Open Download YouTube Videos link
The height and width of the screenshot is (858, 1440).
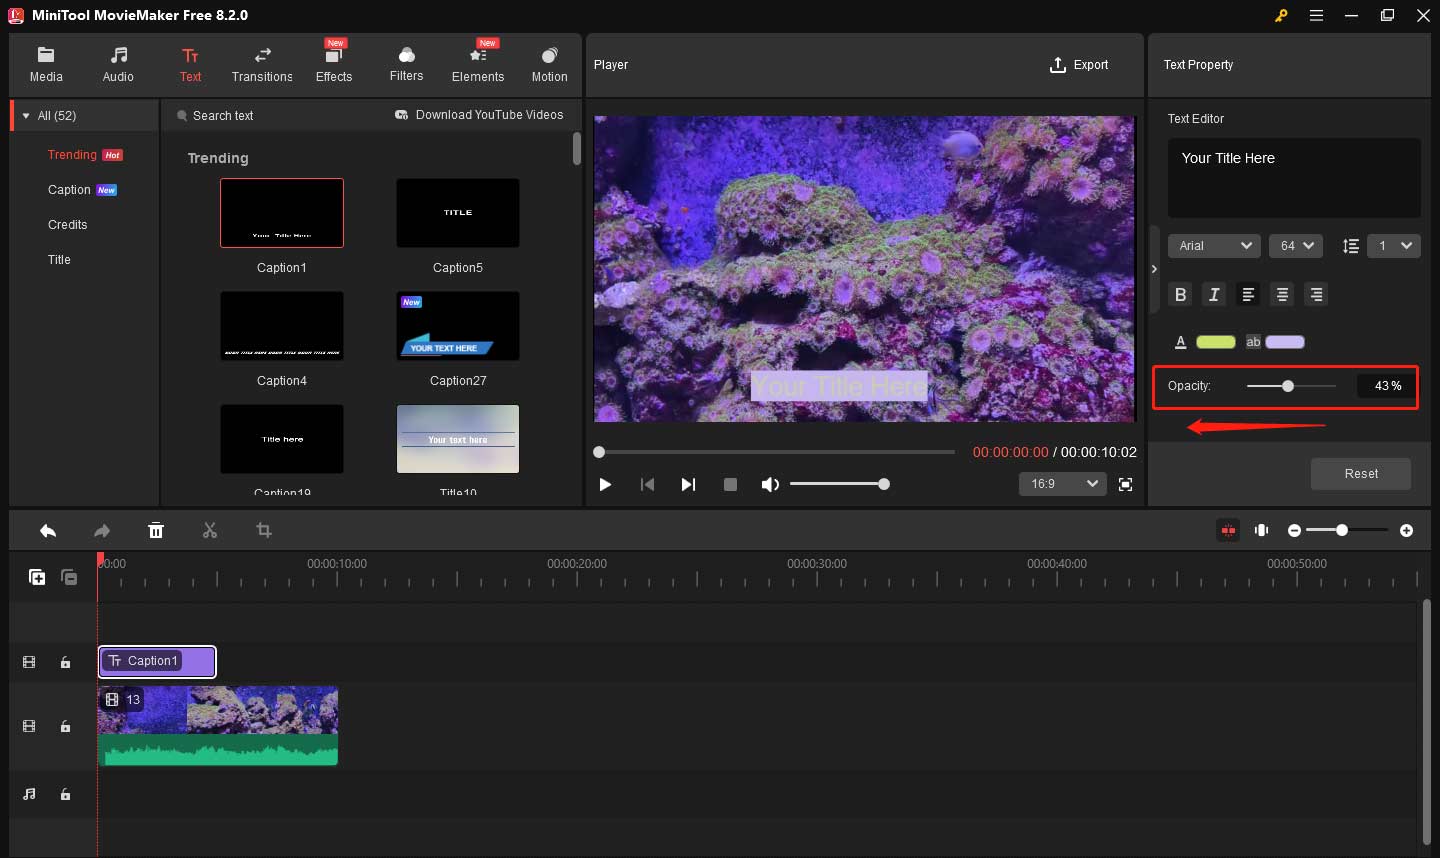[479, 115]
